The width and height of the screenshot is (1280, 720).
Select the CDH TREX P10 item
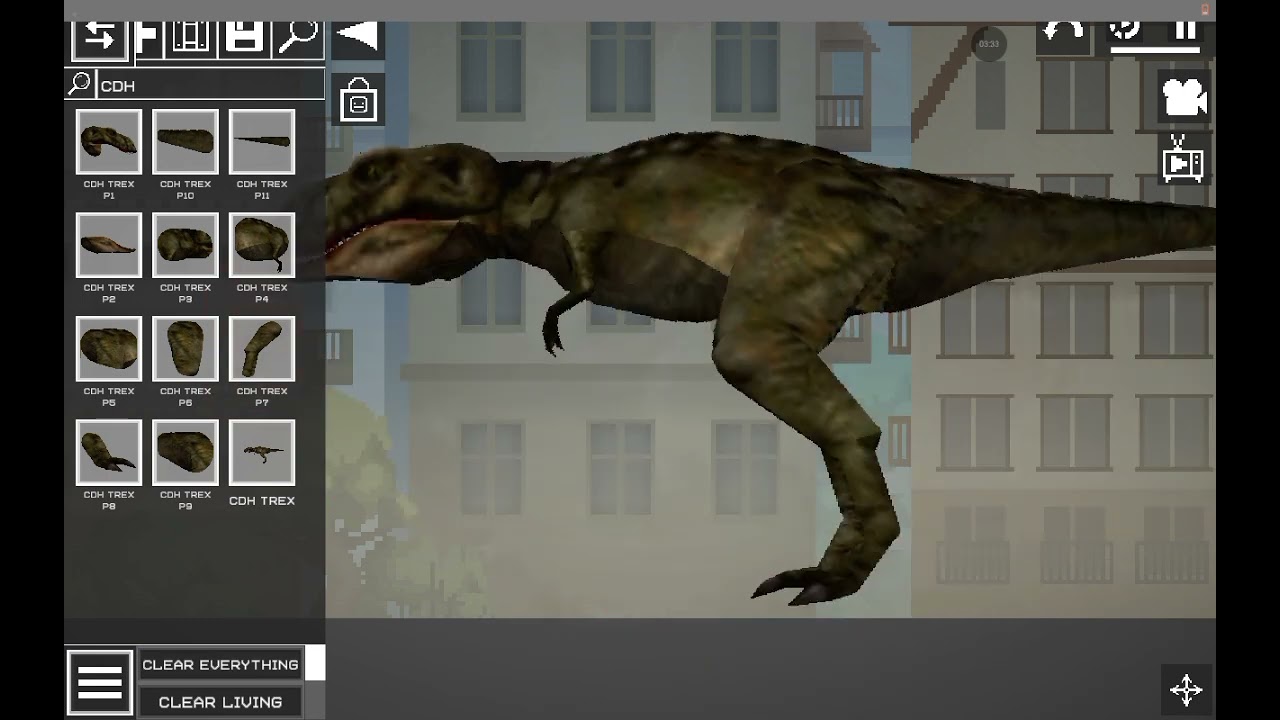[x=185, y=142]
